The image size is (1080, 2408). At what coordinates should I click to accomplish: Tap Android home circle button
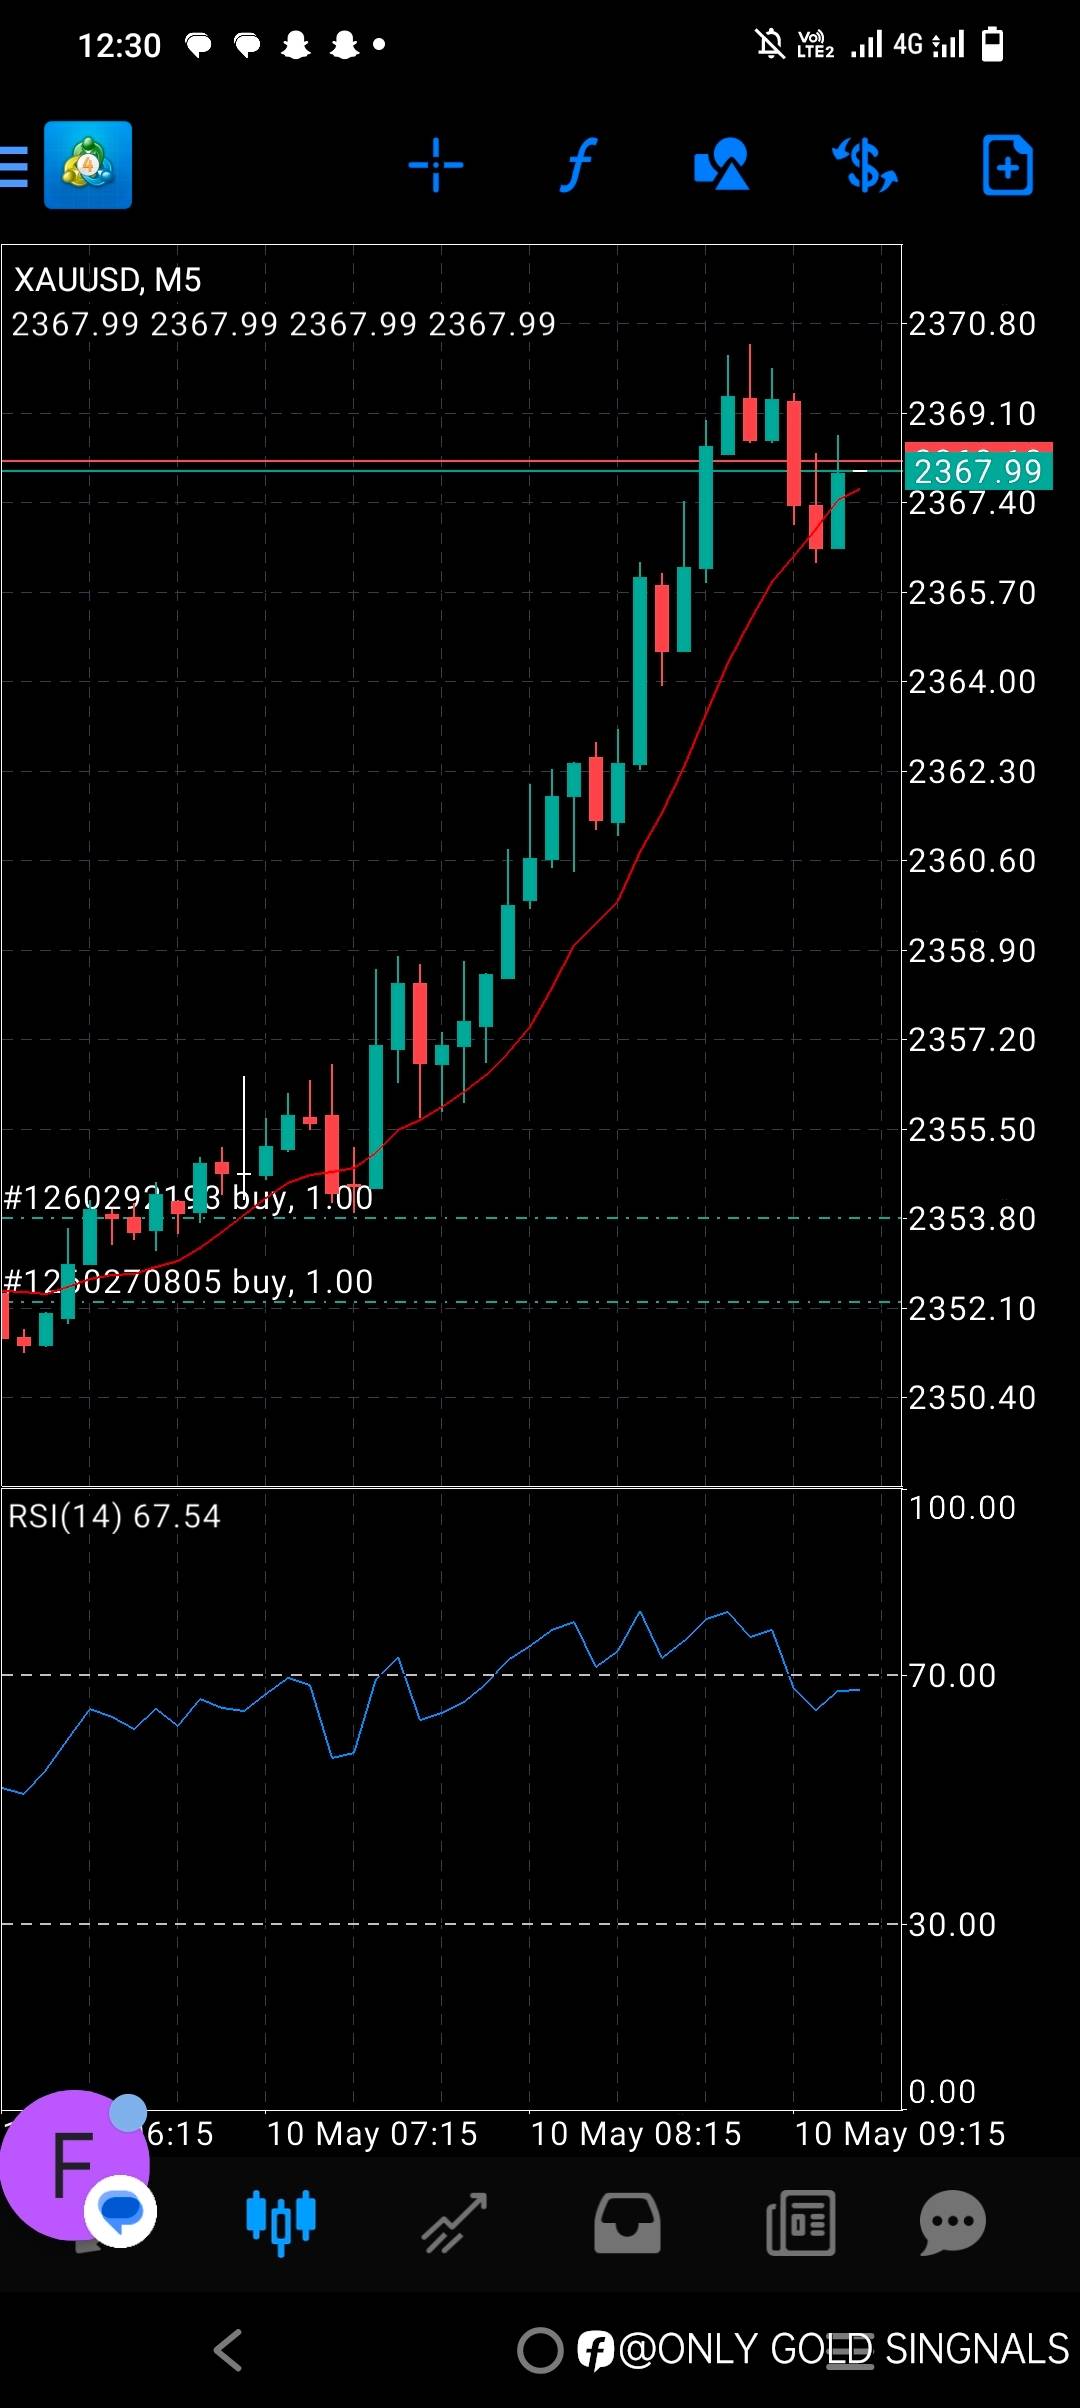(x=540, y=2350)
